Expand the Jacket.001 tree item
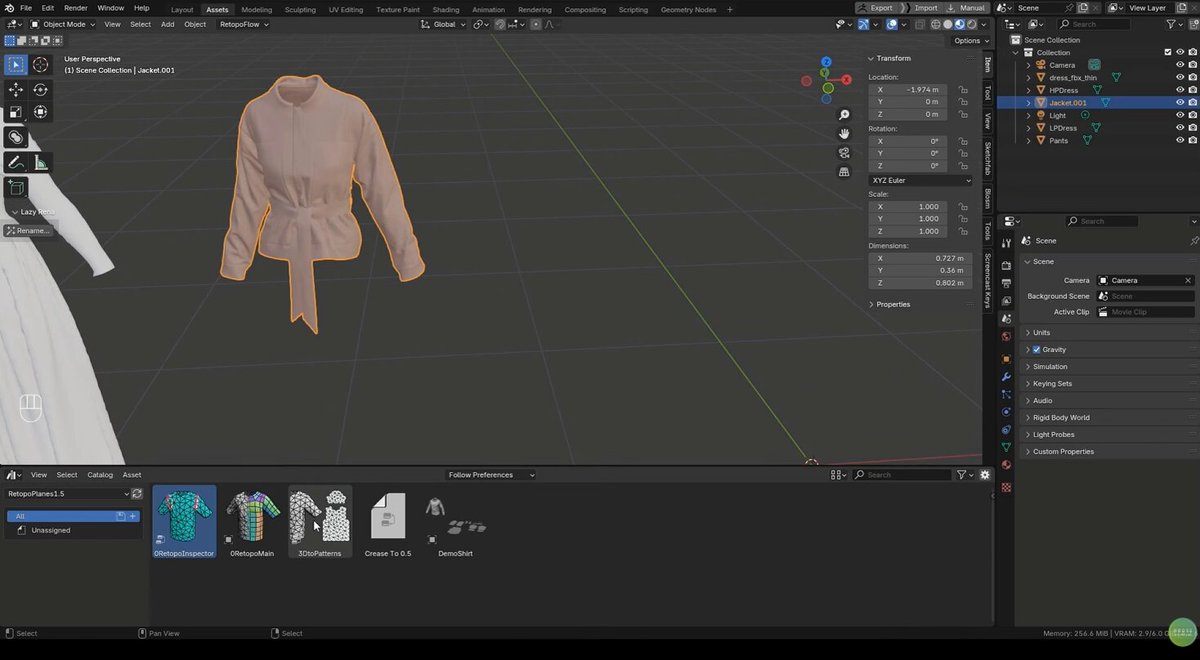This screenshot has height=660, width=1200. pos(1028,103)
